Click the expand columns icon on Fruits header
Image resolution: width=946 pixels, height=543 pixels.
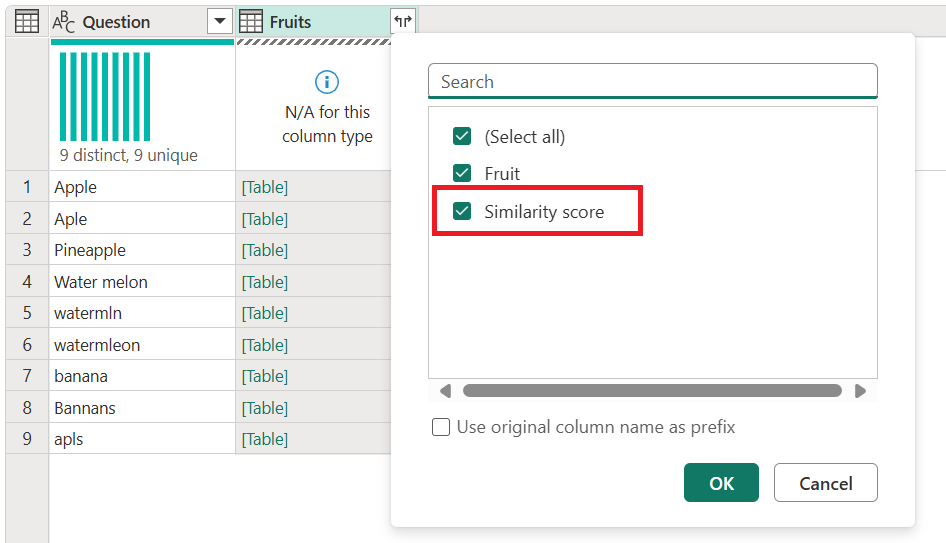point(403,22)
